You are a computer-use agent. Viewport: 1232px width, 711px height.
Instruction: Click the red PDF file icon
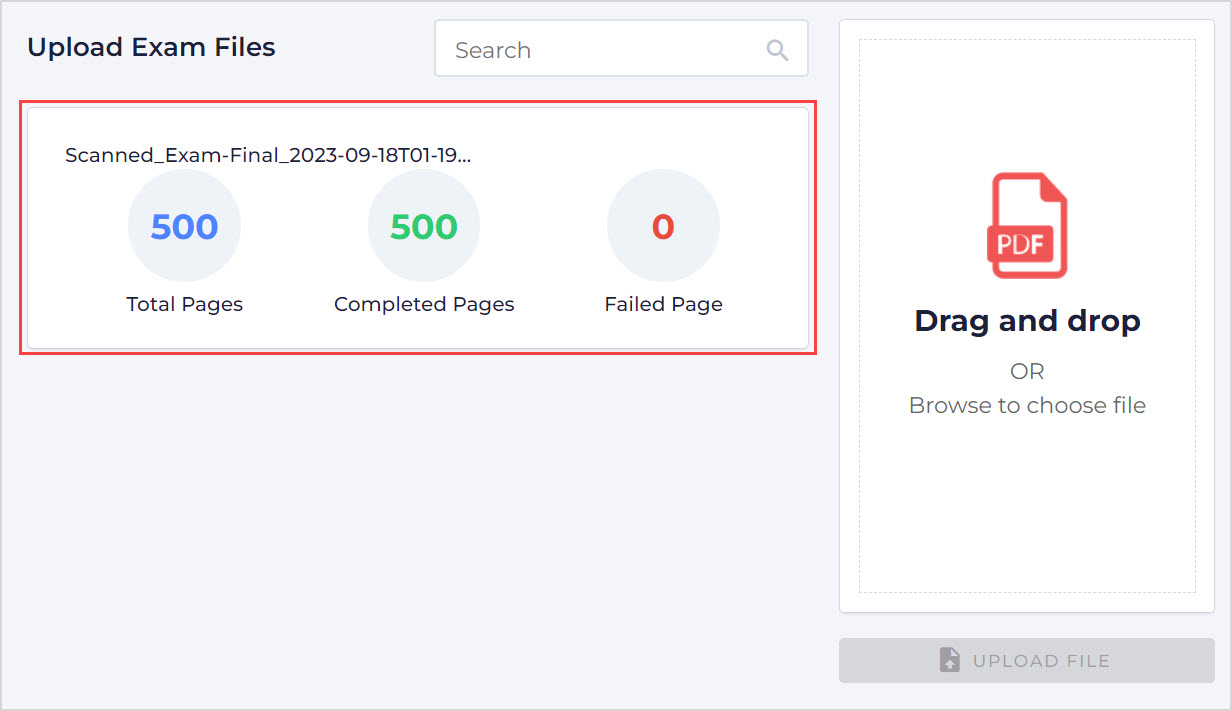(x=1027, y=226)
